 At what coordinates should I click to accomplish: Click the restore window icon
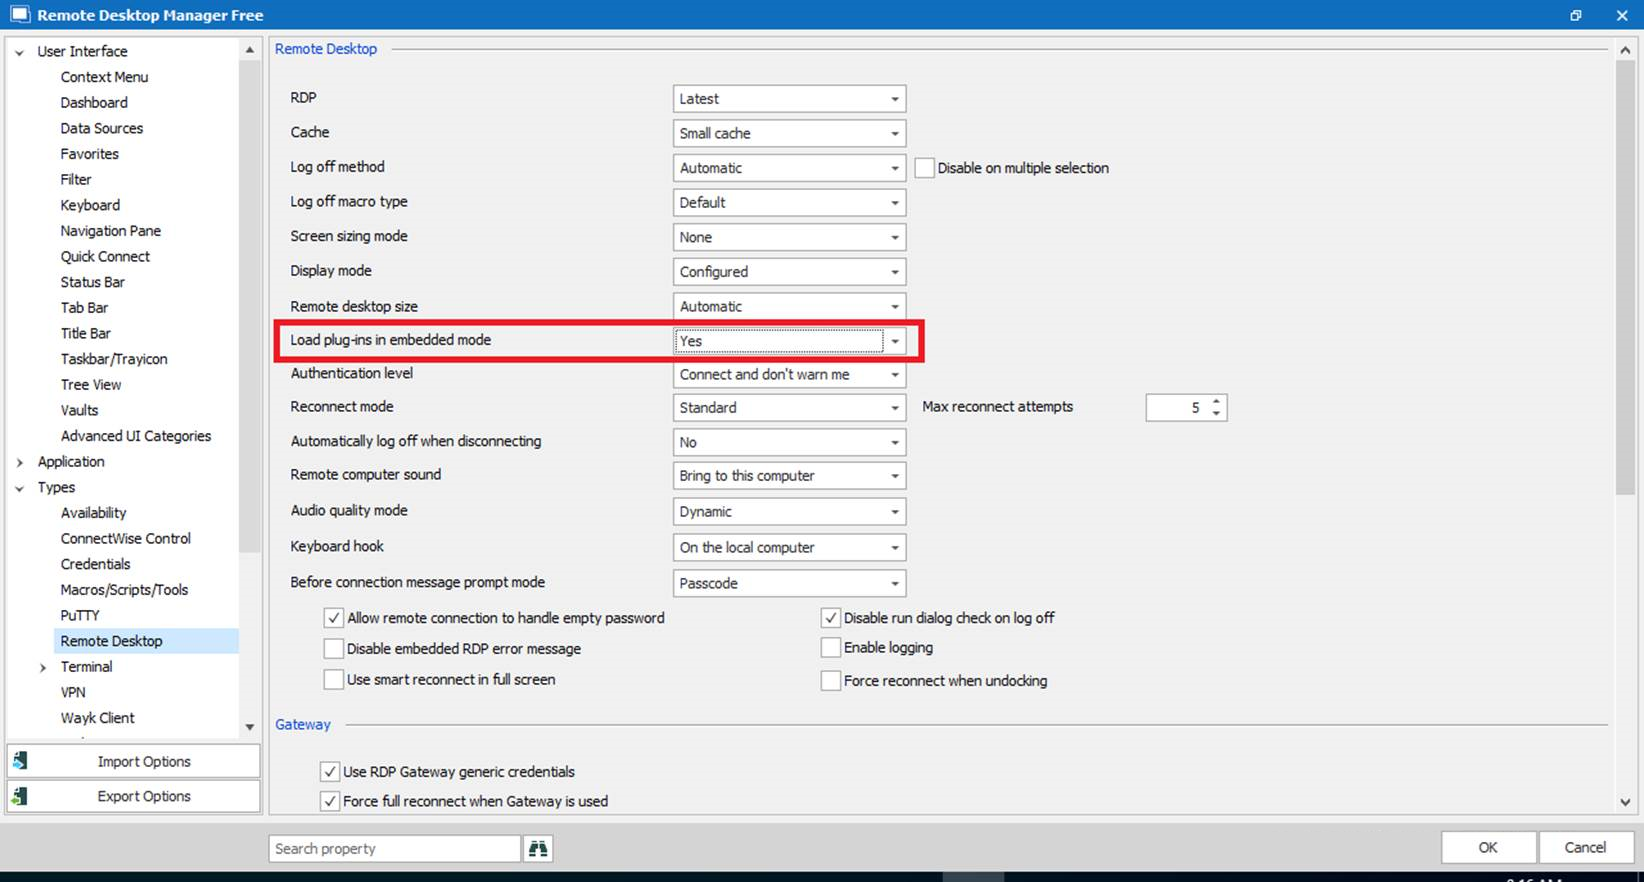click(1575, 15)
